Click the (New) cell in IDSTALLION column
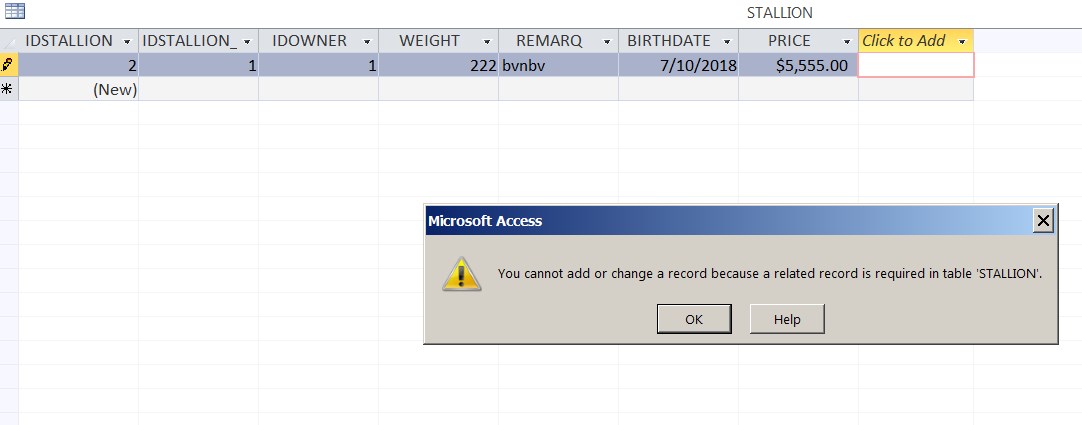The height and width of the screenshot is (425, 1082). pos(79,89)
